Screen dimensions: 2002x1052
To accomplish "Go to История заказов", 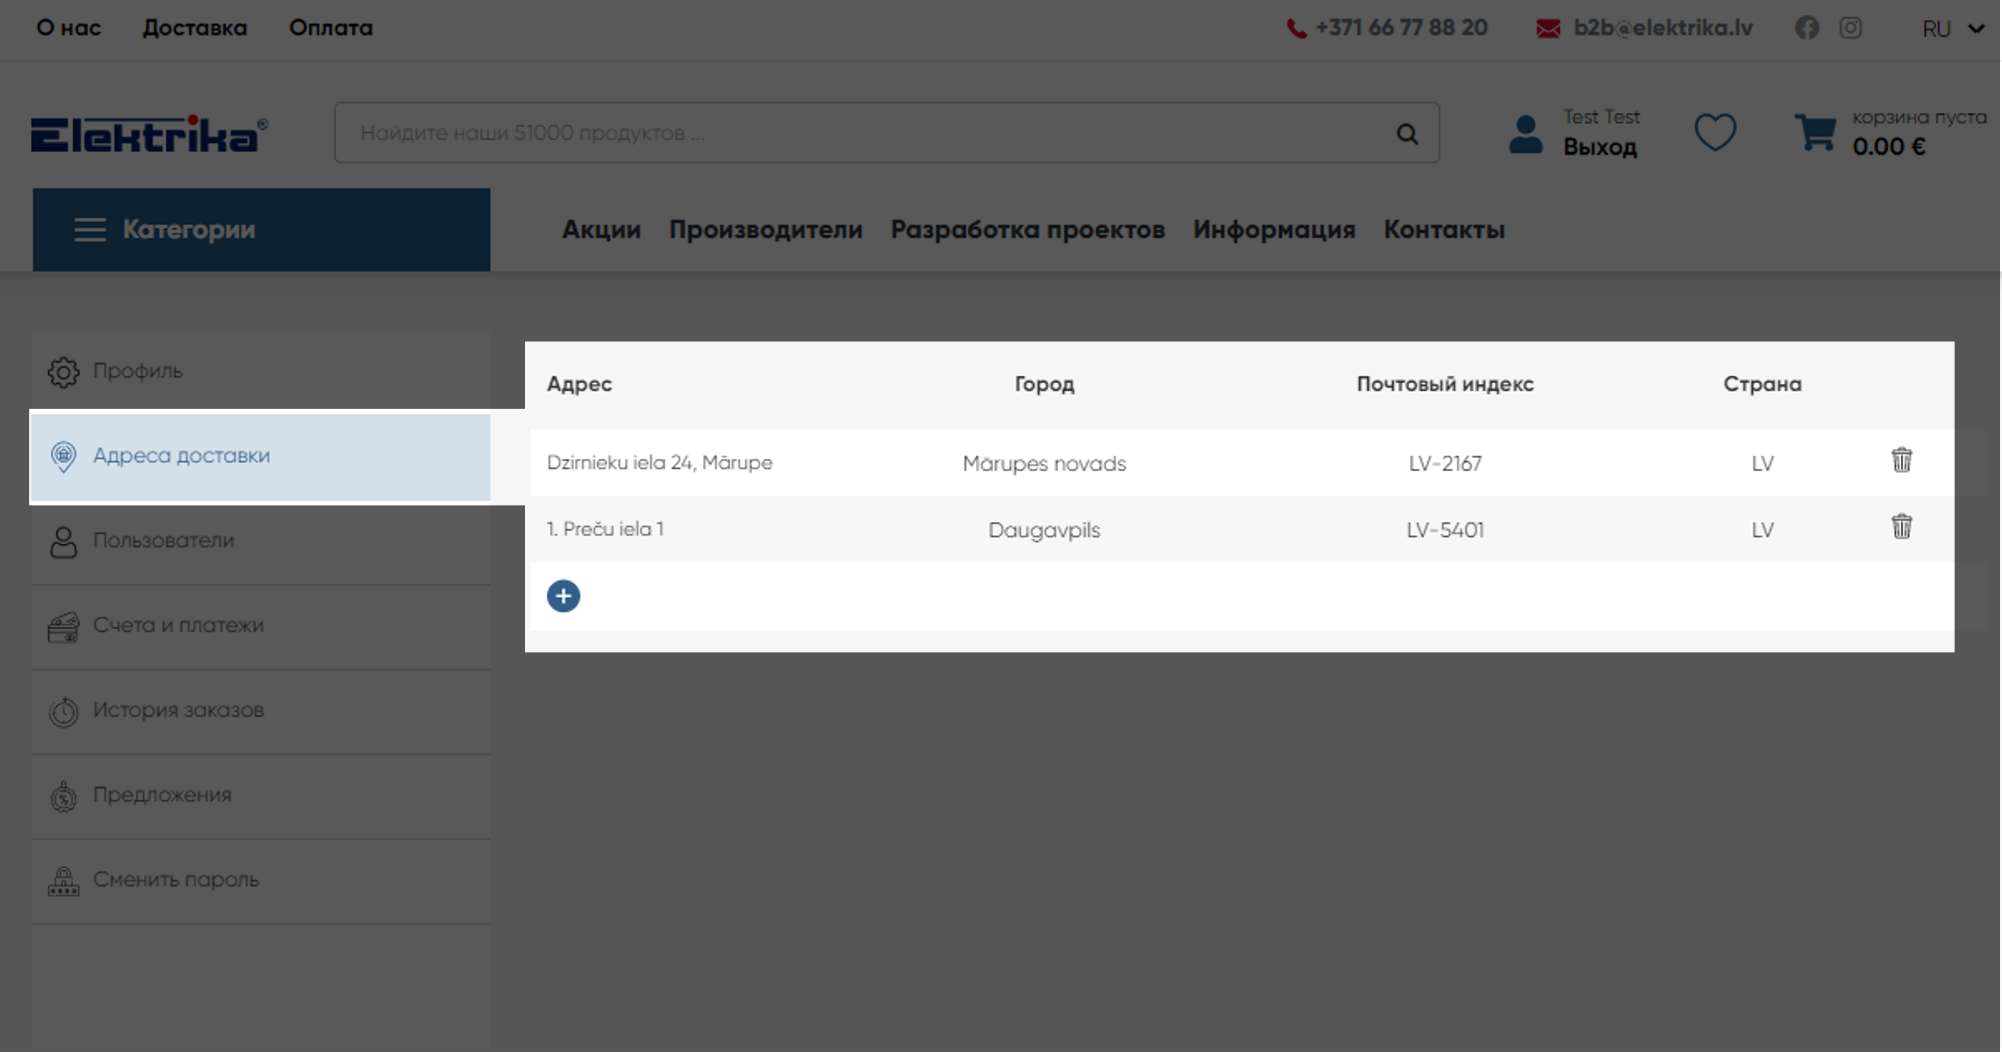I will tap(178, 710).
